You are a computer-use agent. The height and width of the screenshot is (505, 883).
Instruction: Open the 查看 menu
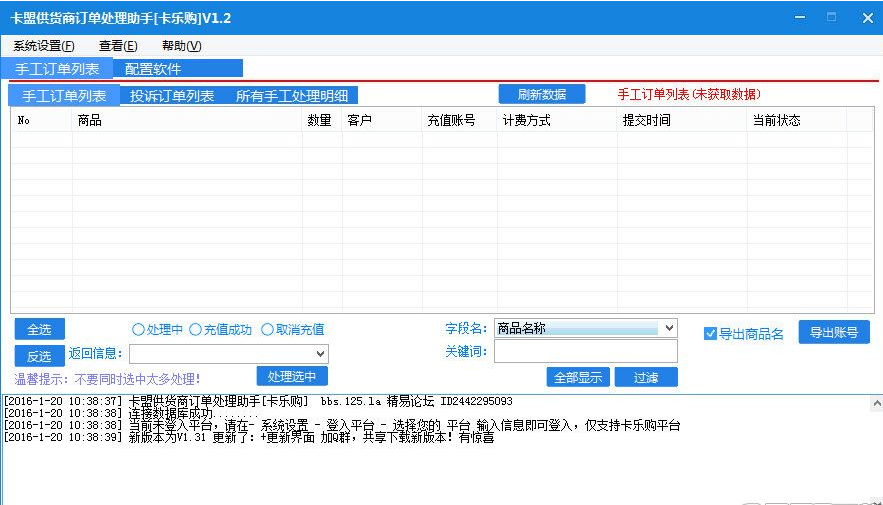point(117,46)
